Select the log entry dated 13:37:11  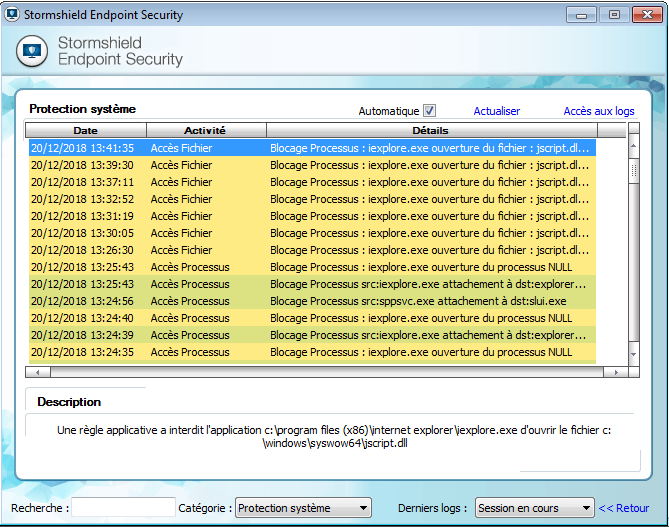click(x=312, y=182)
